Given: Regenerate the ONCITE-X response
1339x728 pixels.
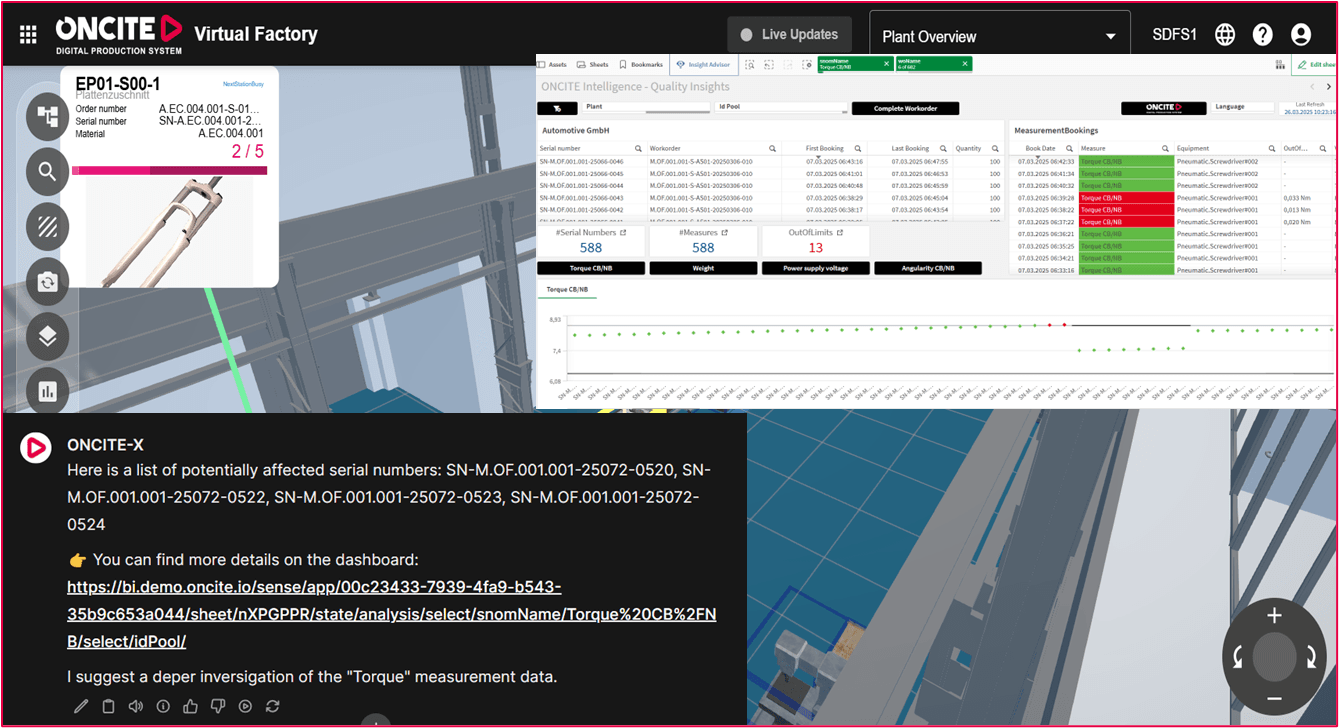Looking at the screenshot, I should point(272,707).
